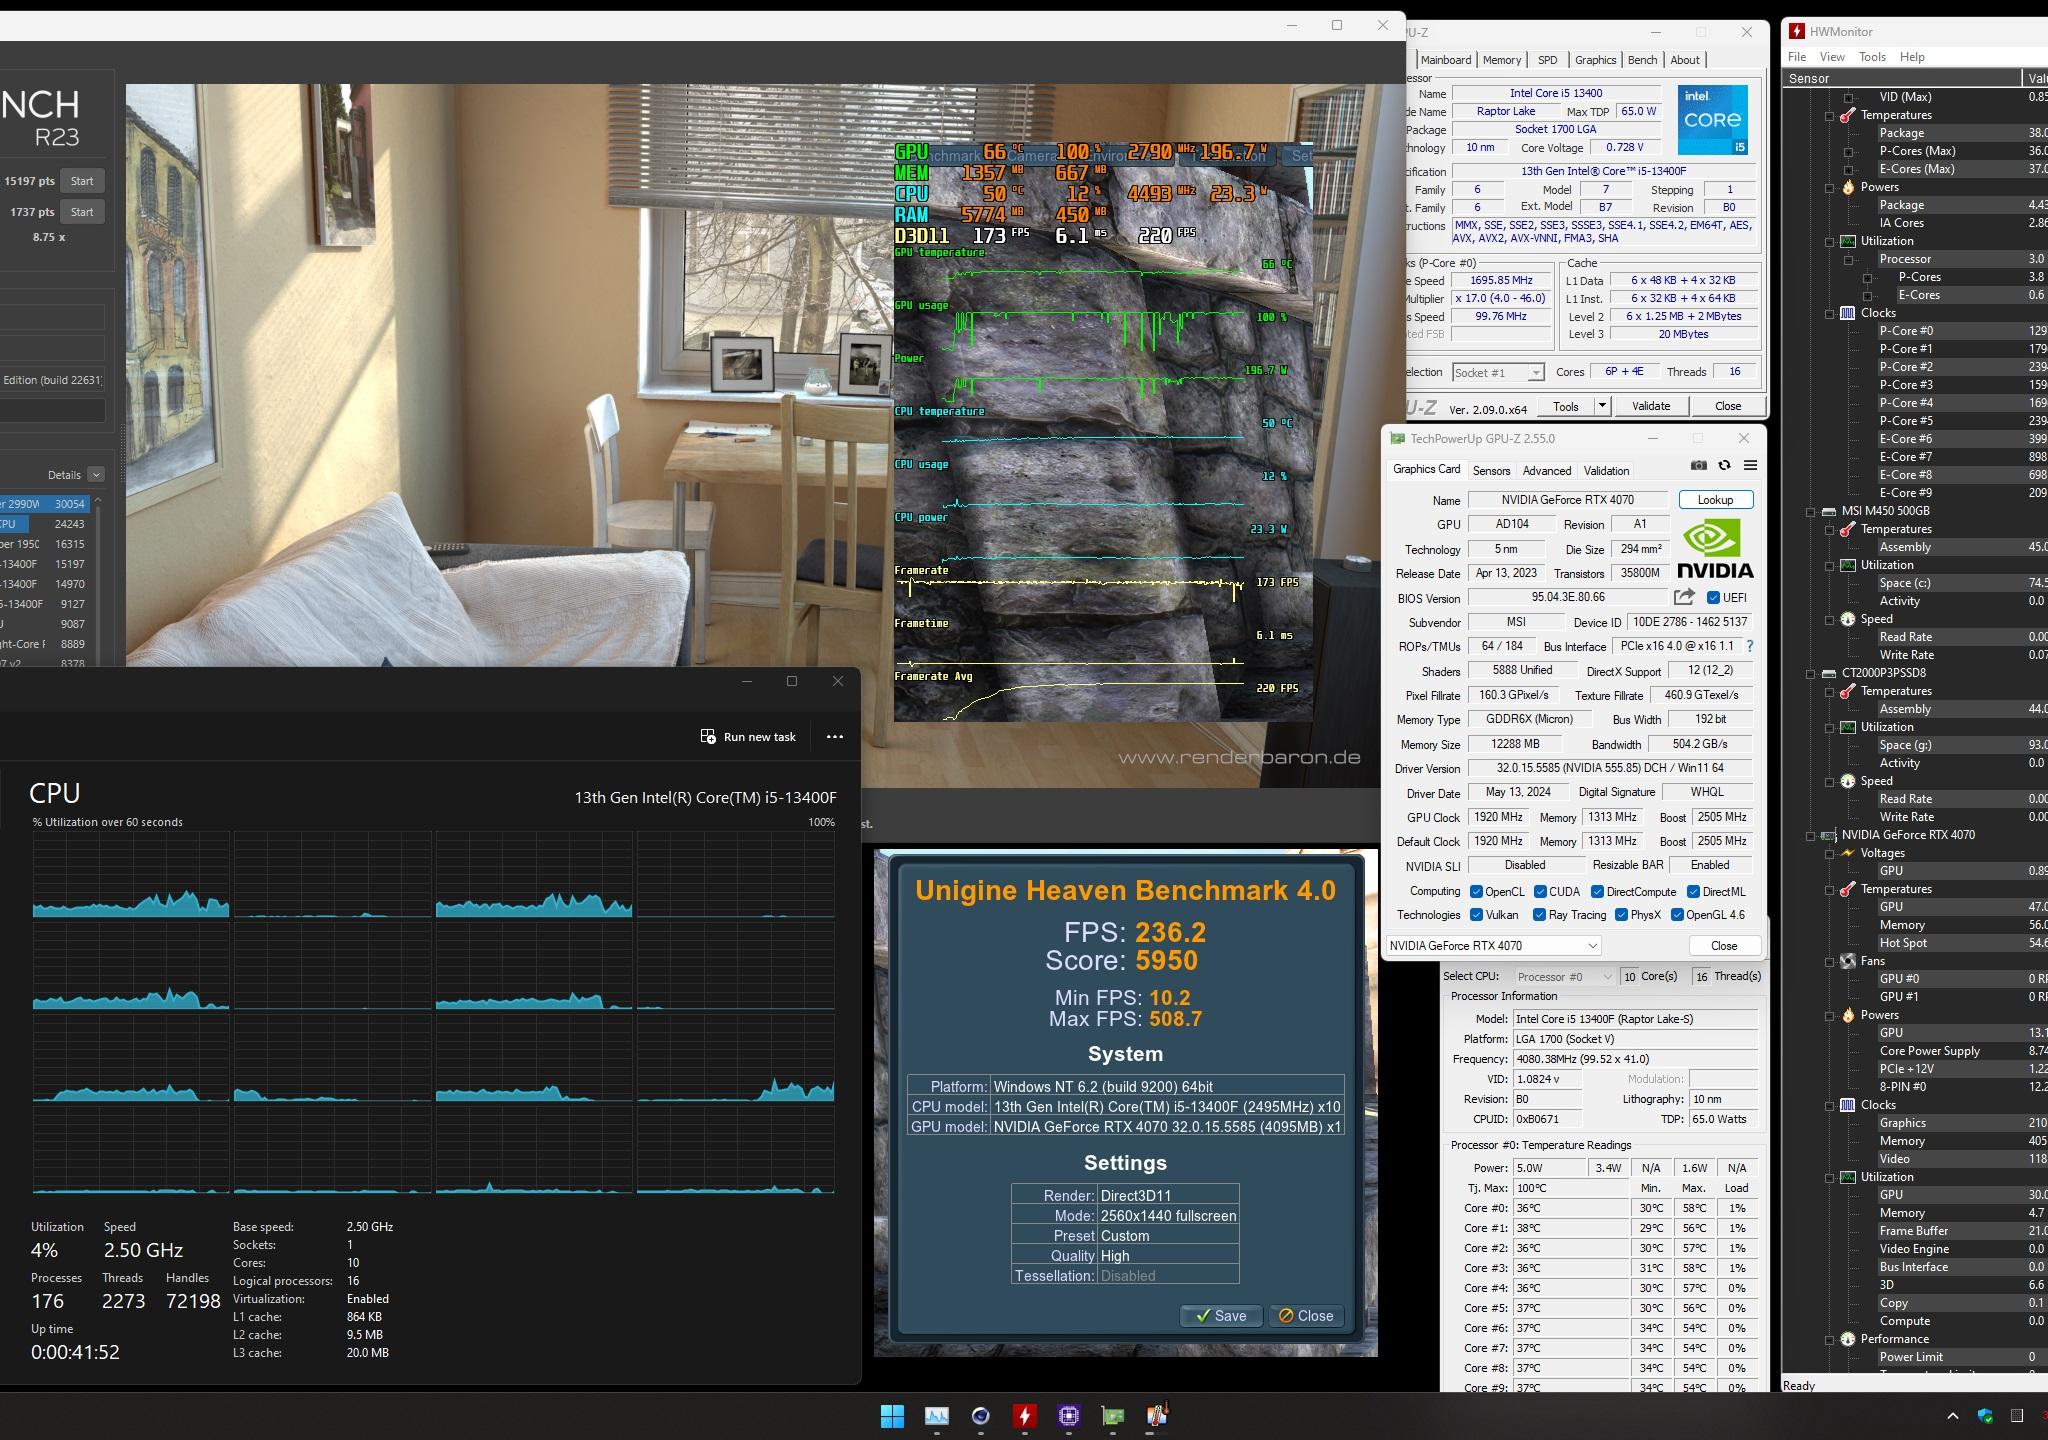Click the Name field in GPU-Z

click(1567, 500)
